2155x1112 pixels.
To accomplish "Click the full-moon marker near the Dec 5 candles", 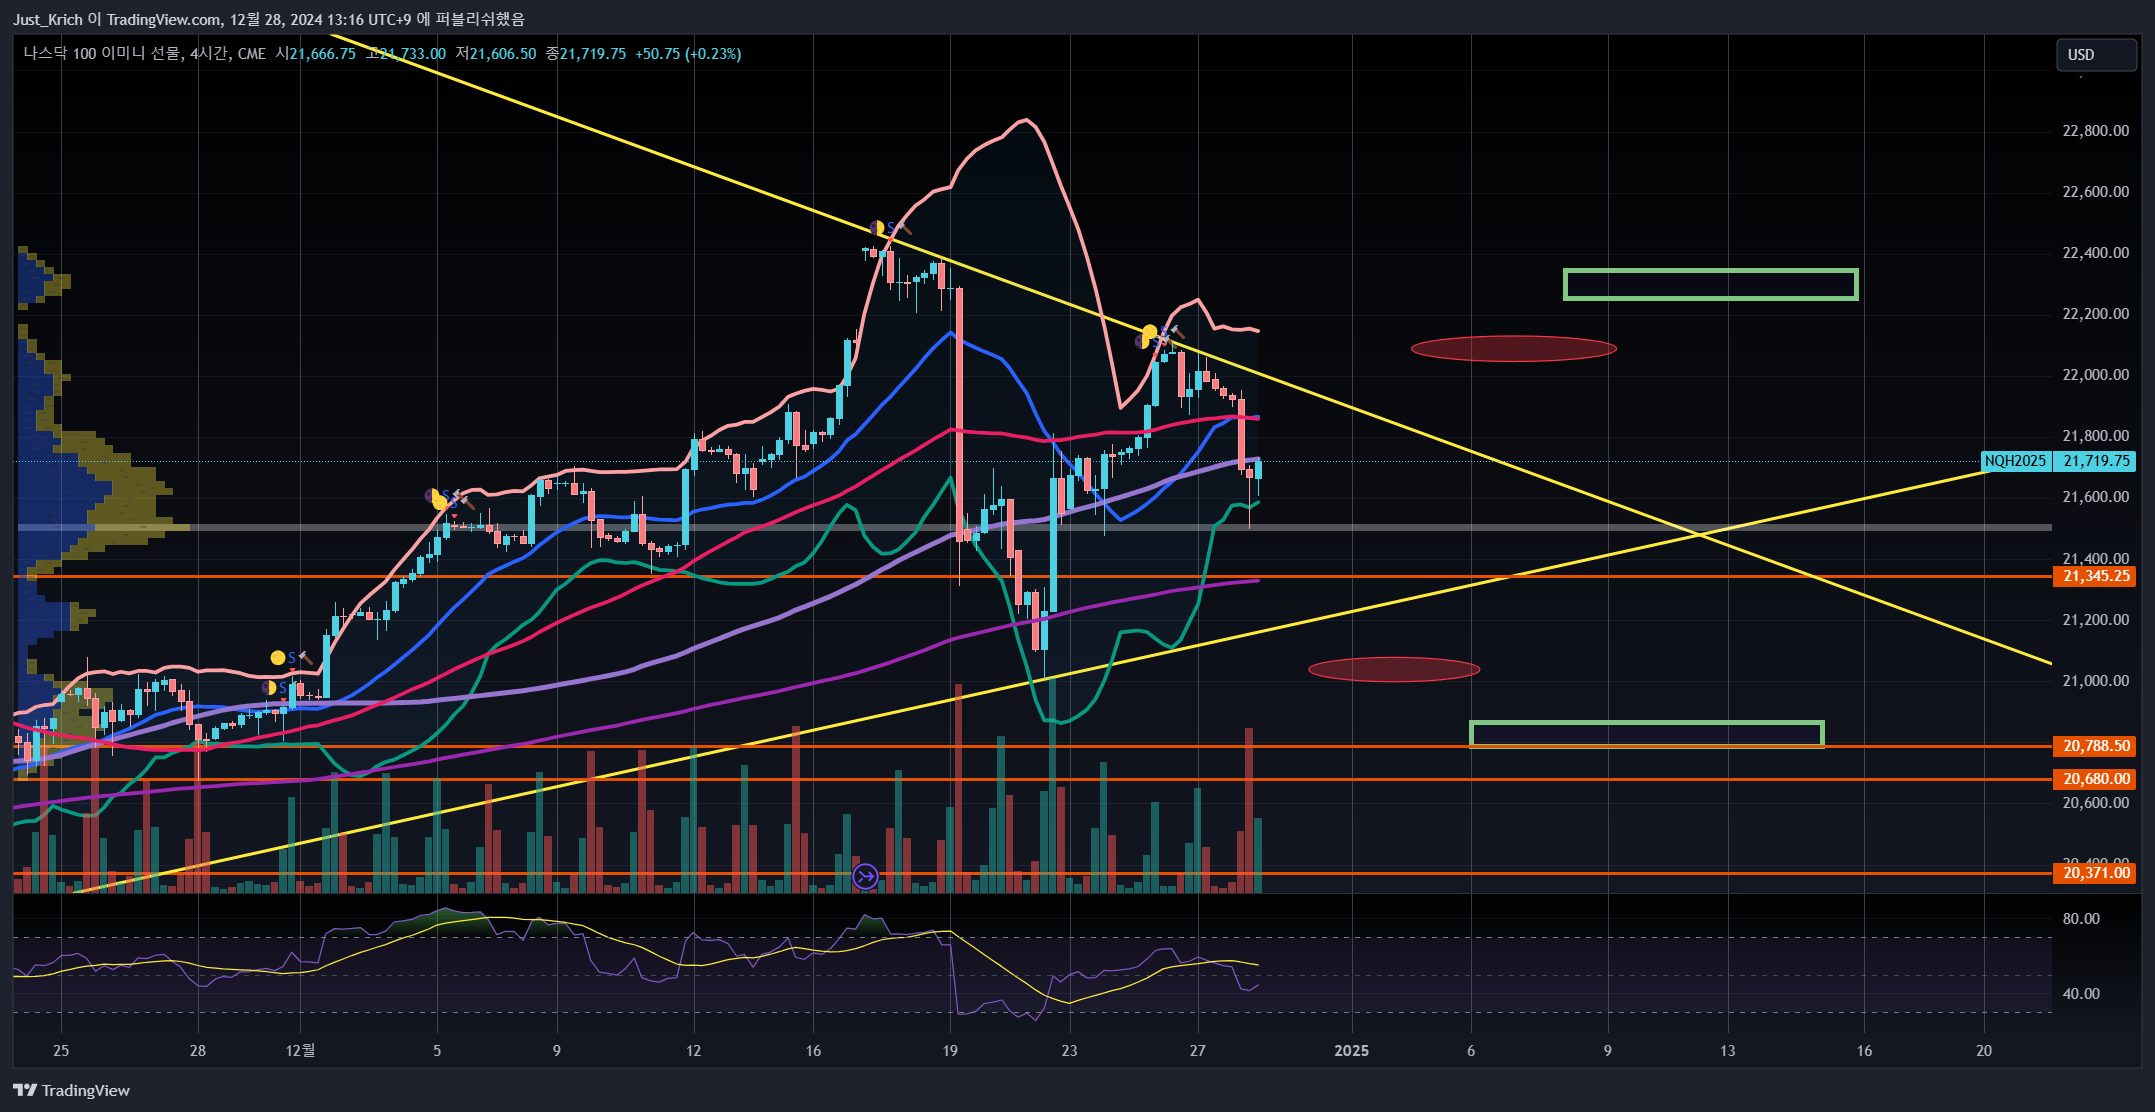I will coord(439,501).
